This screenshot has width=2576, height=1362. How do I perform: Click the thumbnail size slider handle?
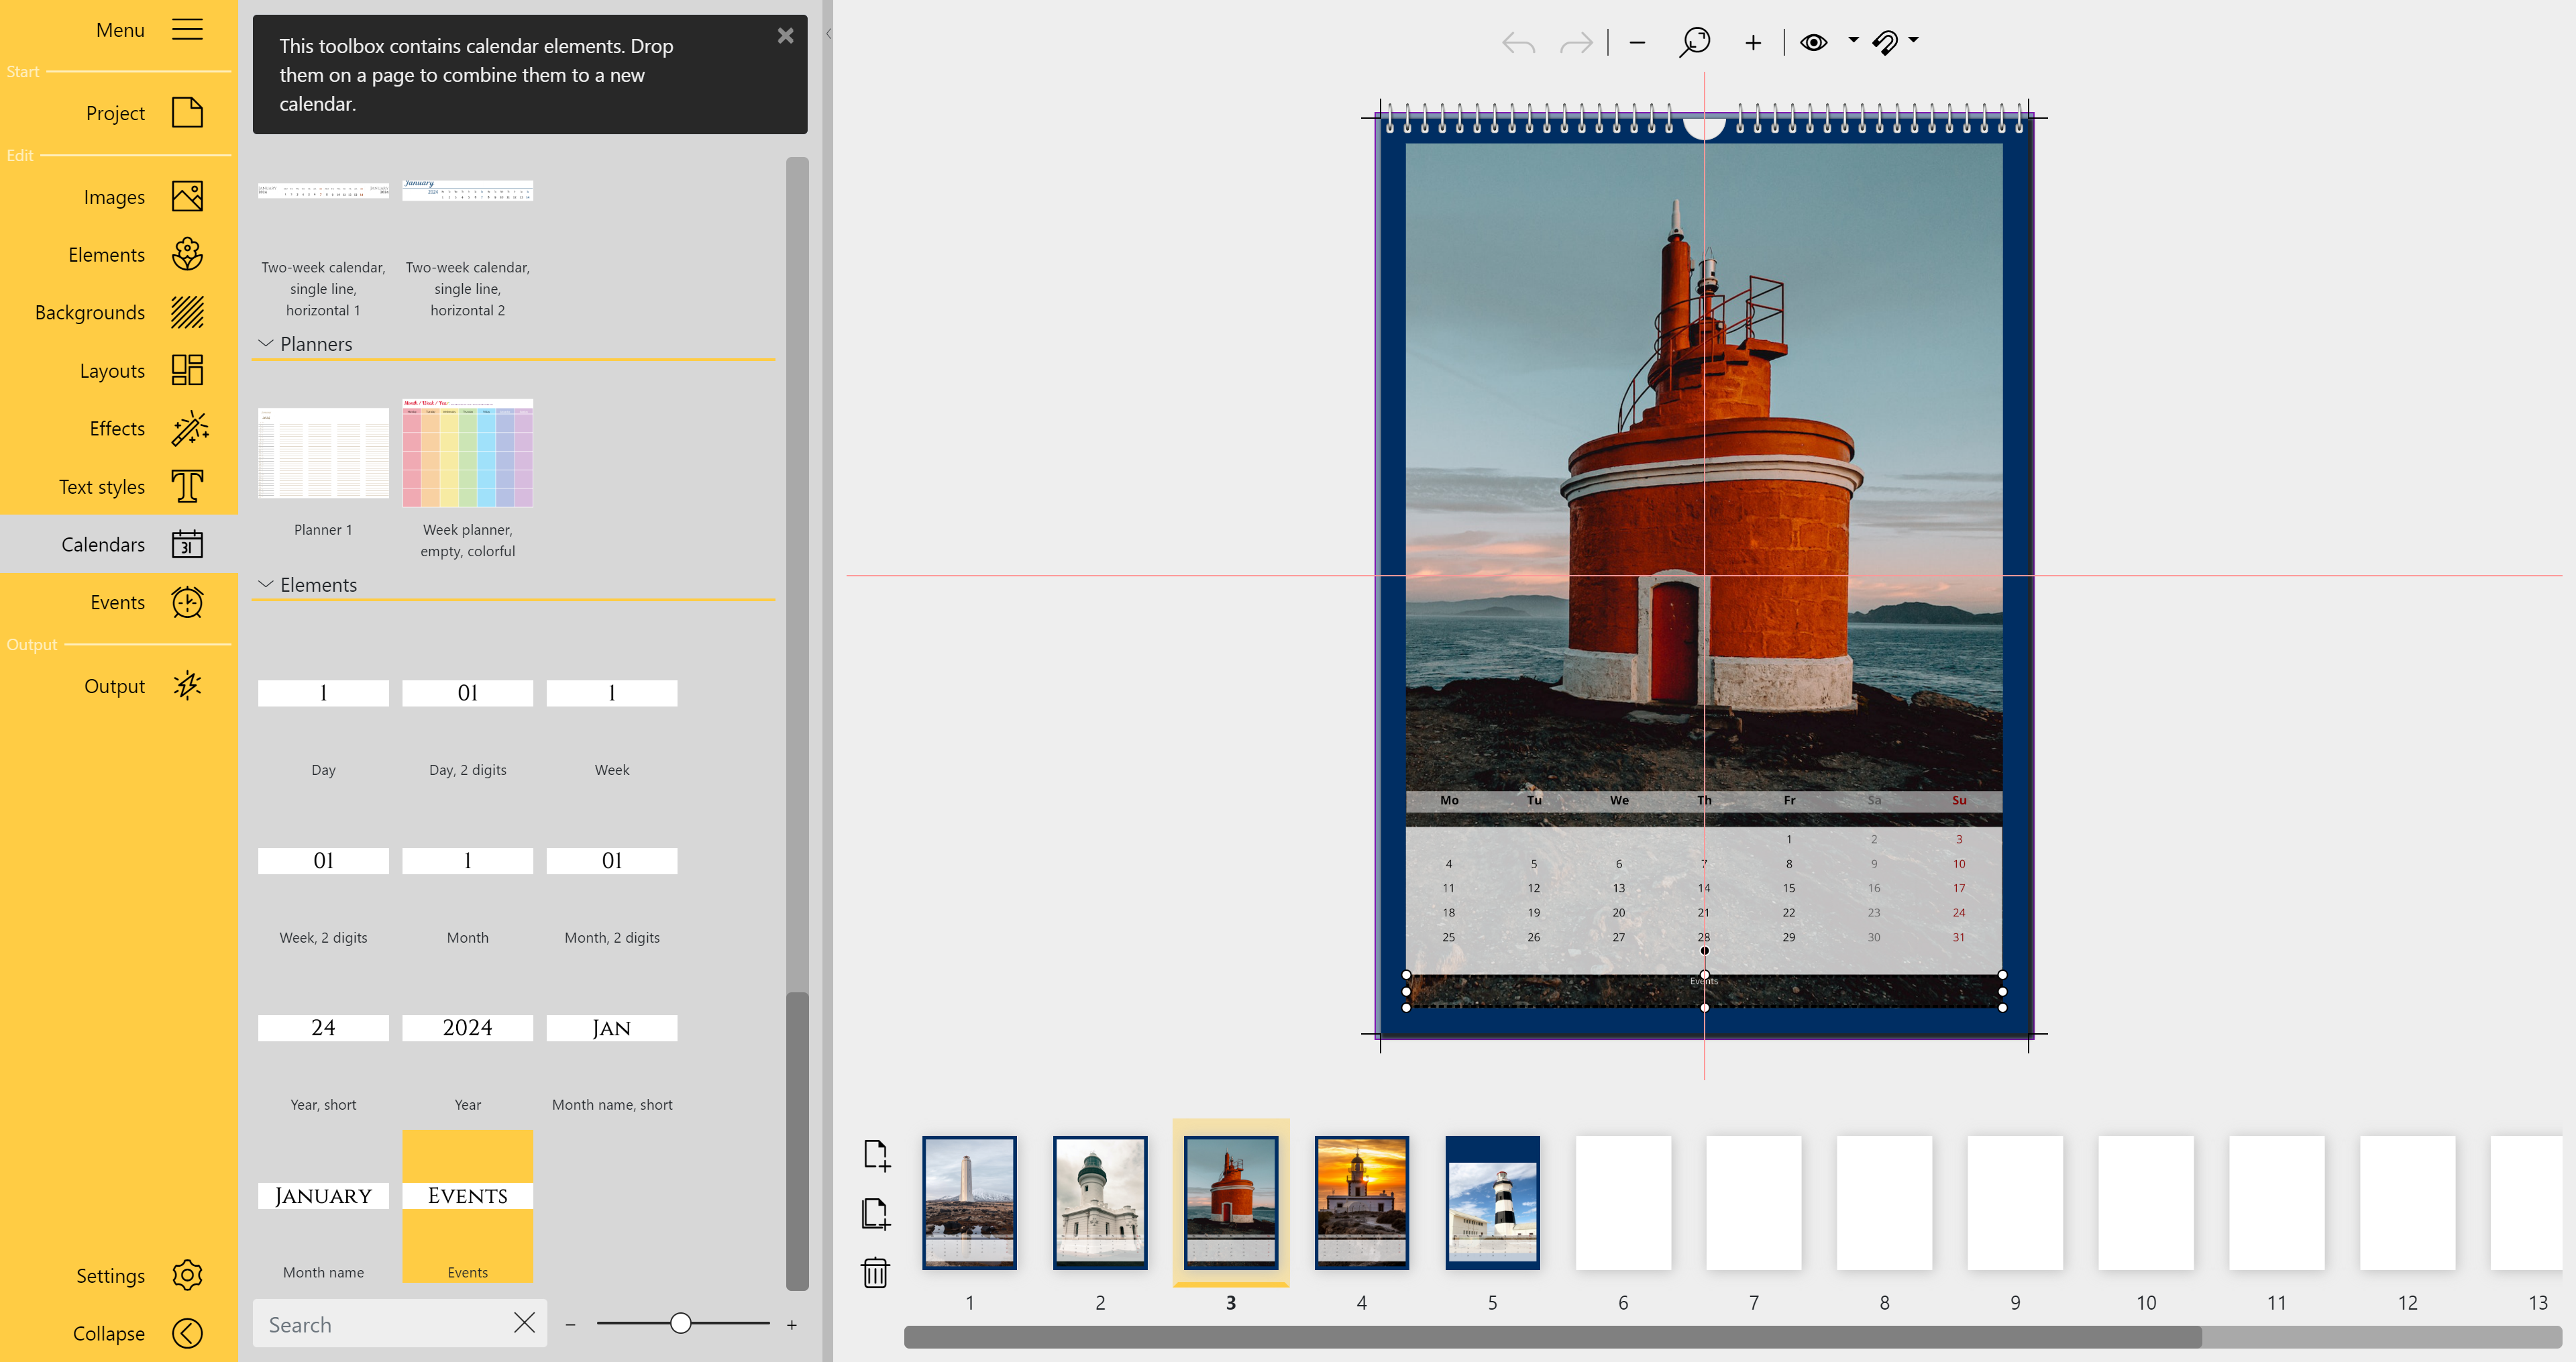680,1323
